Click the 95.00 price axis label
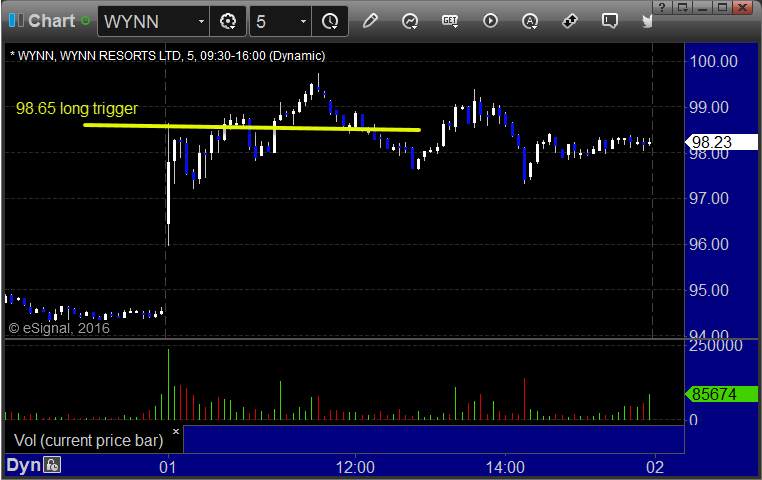Image resolution: width=762 pixels, height=480 pixels. coord(709,290)
